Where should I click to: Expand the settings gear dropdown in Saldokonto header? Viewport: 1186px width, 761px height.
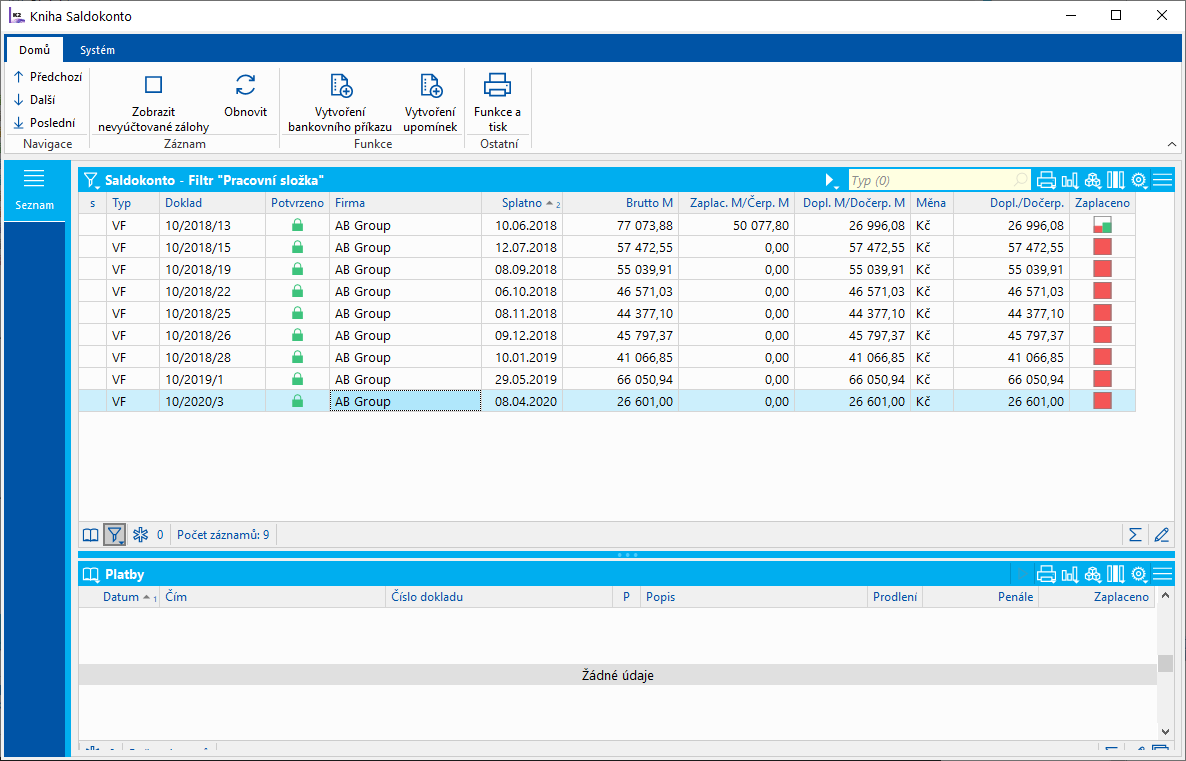click(1139, 181)
